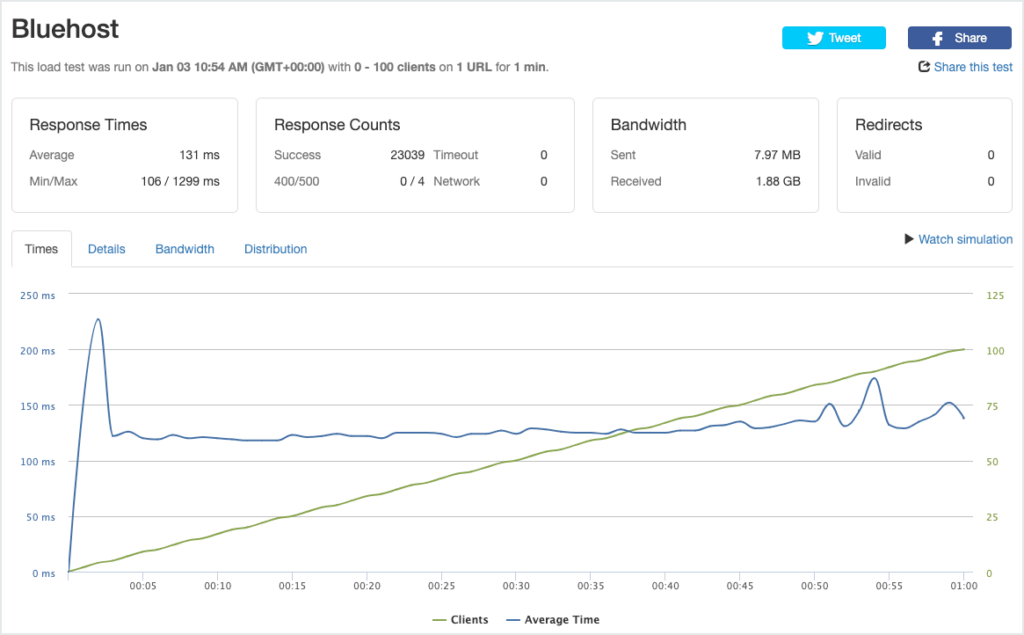
Task: Click the Tweet button label
Action: [845, 38]
